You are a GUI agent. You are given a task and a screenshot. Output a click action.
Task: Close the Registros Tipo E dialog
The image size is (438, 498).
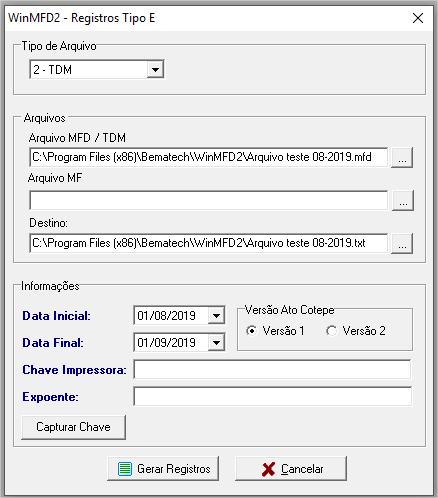click(418, 18)
